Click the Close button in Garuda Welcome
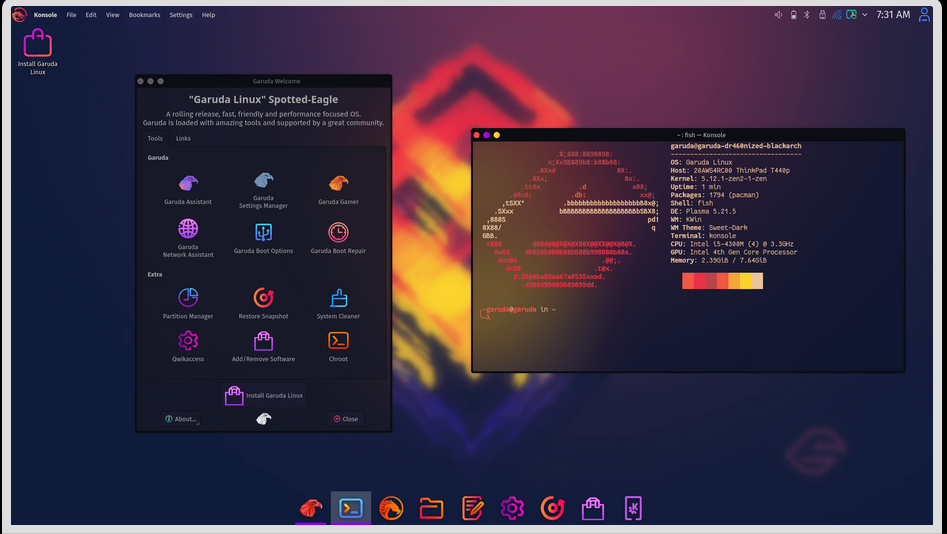This screenshot has width=947, height=534. click(346, 419)
